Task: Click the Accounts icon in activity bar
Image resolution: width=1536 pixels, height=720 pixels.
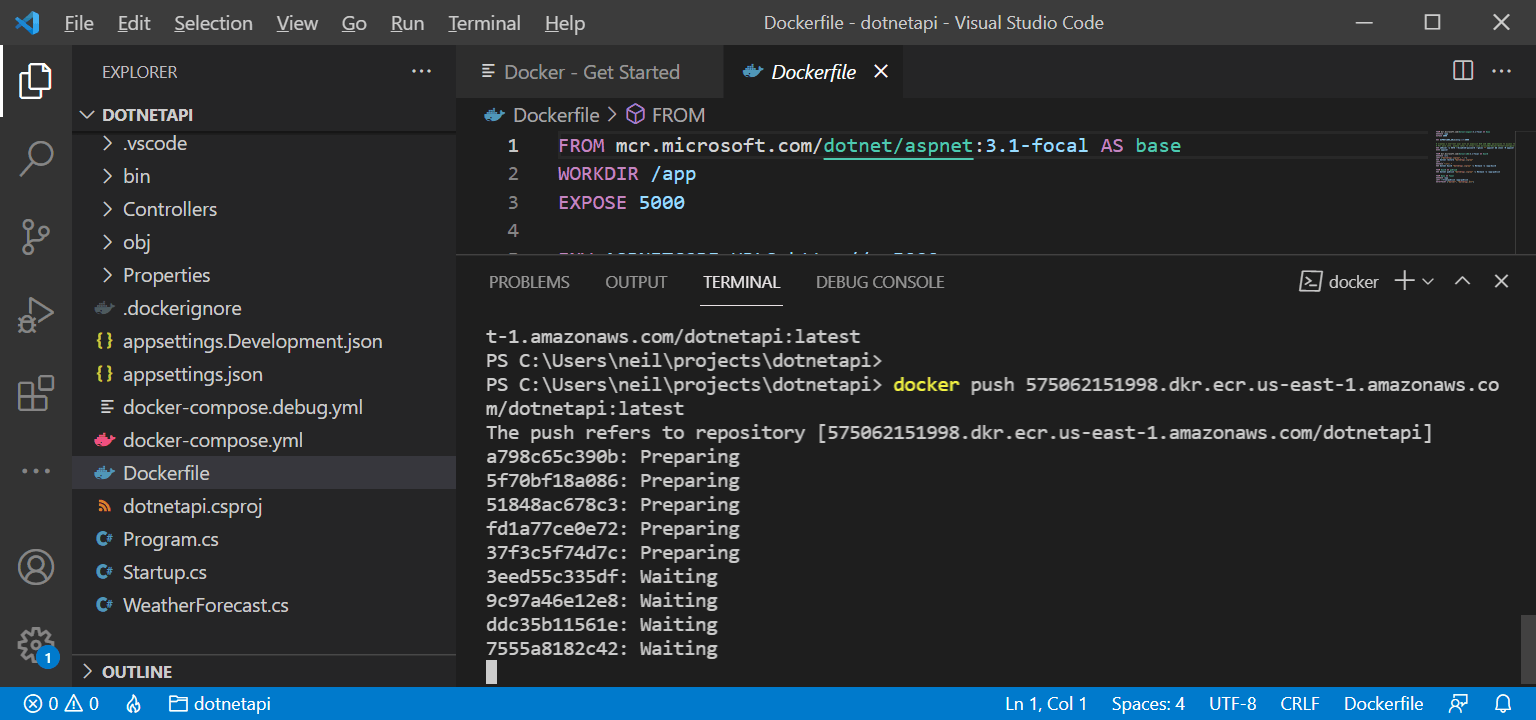Action: [x=36, y=567]
